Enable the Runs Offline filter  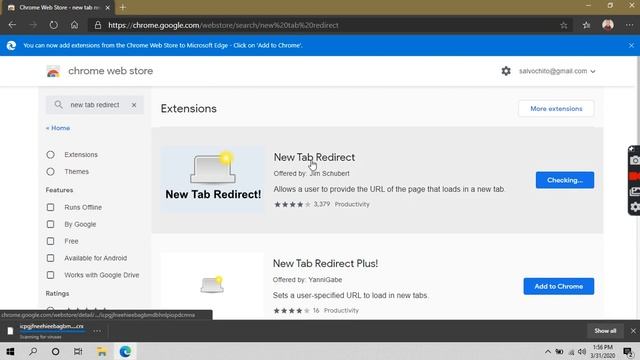[50, 207]
